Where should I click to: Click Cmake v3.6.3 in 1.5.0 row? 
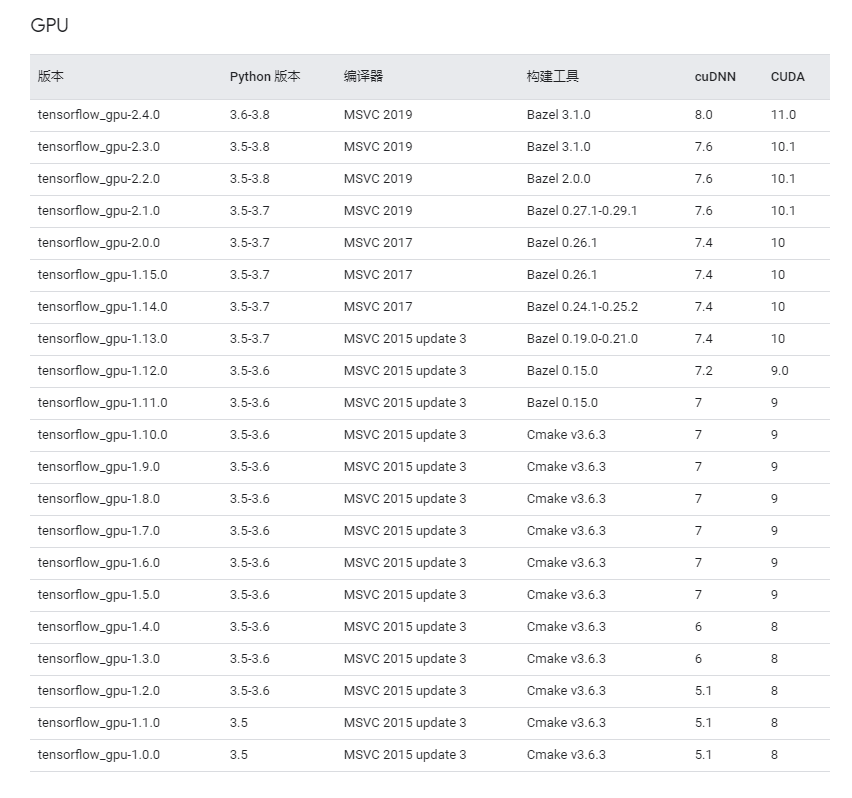(566, 595)
